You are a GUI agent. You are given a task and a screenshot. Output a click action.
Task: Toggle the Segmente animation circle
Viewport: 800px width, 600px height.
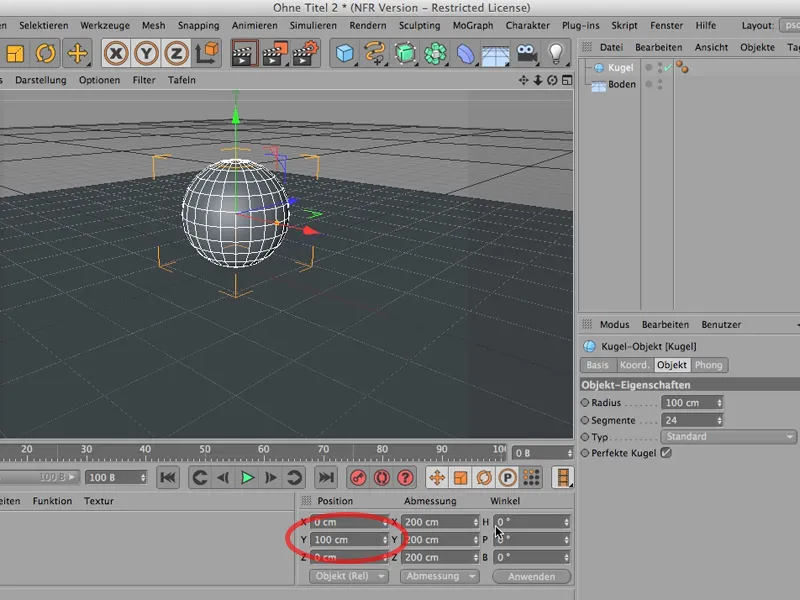585,420
